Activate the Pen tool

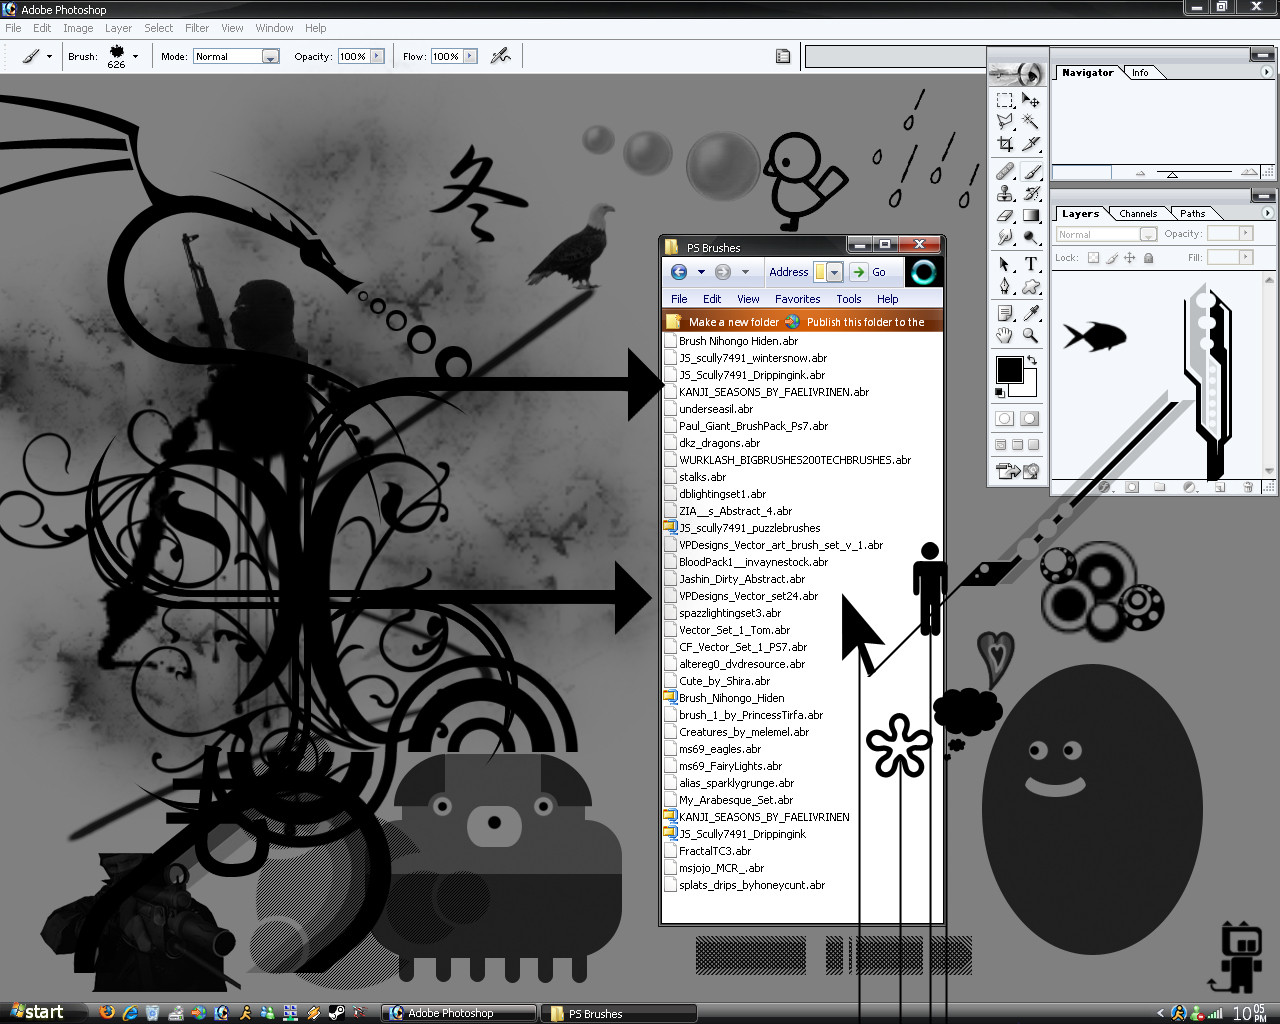[1005, 286]
